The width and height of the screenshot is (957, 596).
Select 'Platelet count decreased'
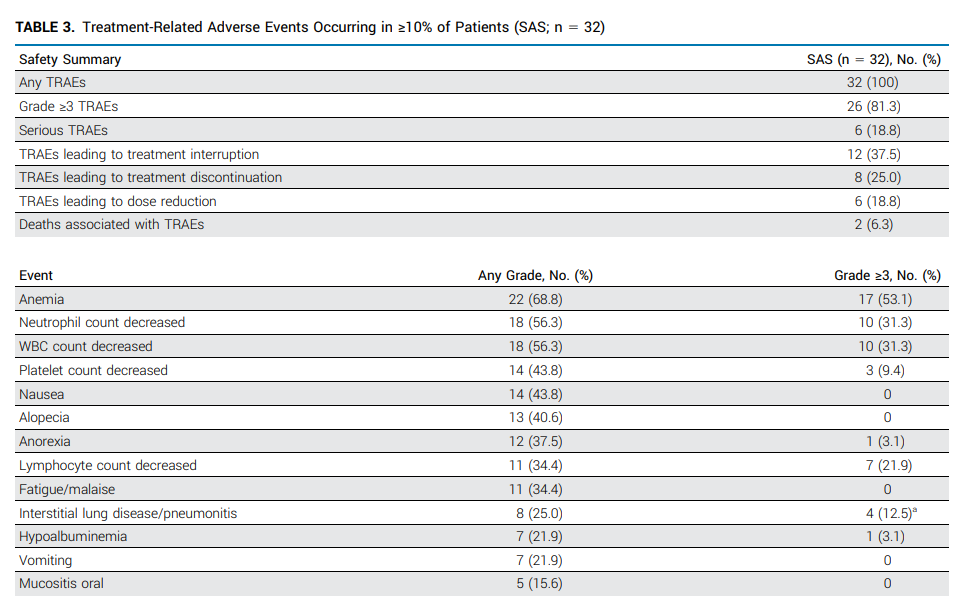tap(93, 370)
